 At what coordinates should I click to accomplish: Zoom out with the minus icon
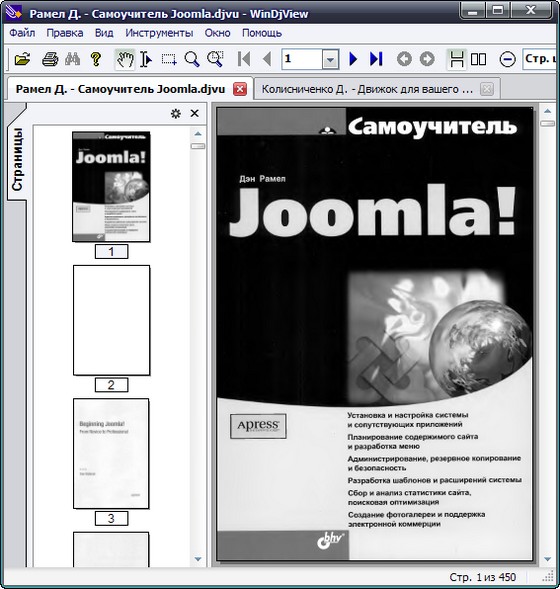507,59
